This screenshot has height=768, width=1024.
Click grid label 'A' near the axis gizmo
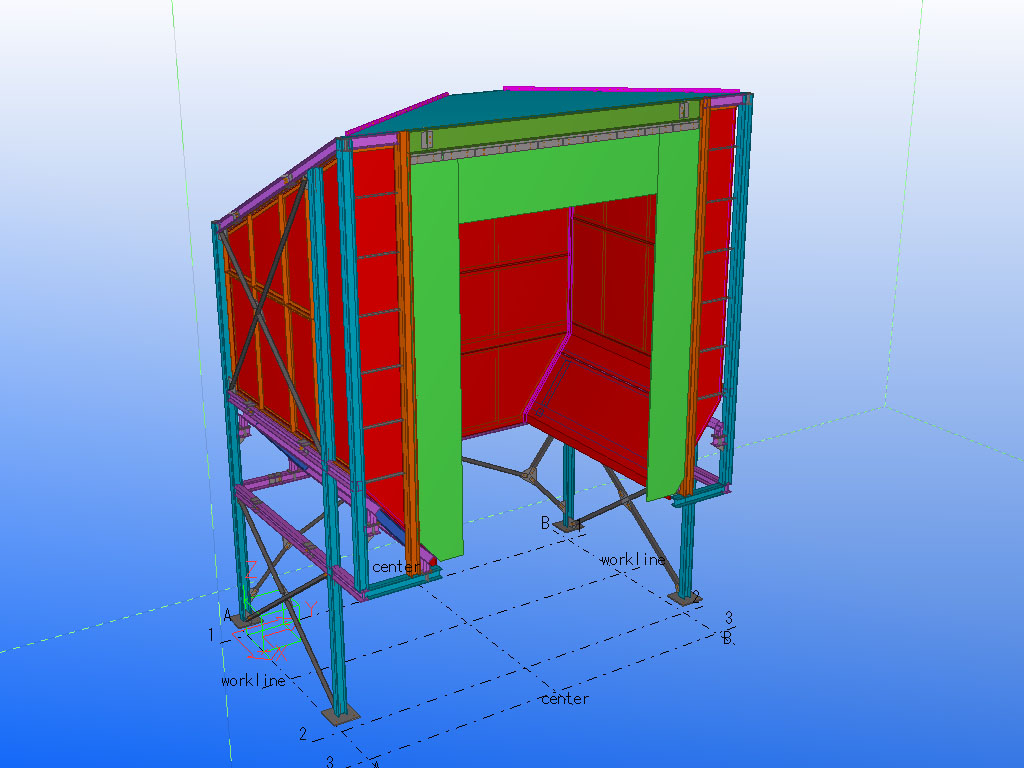point(228,615)
